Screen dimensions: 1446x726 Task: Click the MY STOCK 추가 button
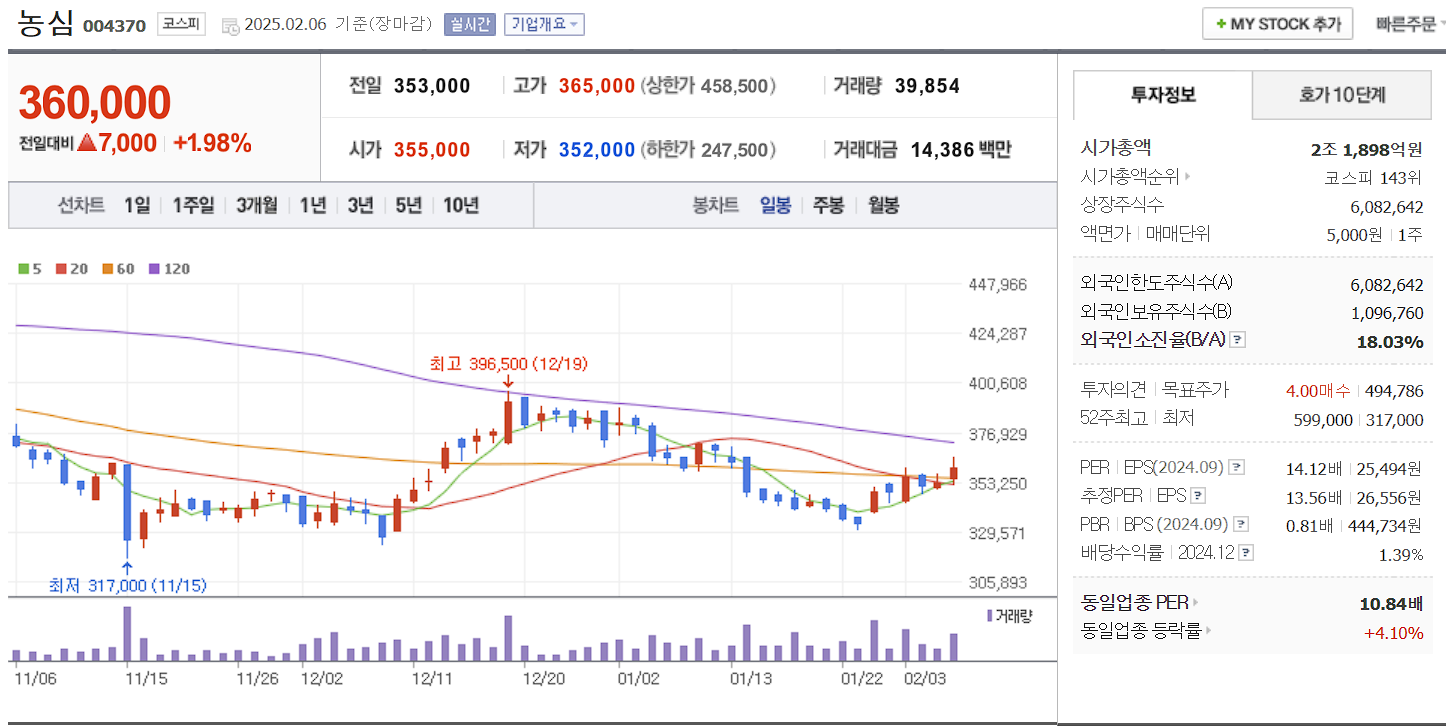[1277, 23]
